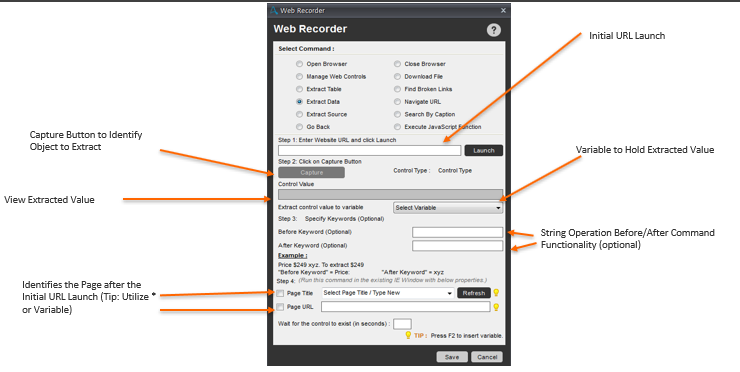Close the Web Recorder dialog
The image size is (740, 372).
pos(503,10)
